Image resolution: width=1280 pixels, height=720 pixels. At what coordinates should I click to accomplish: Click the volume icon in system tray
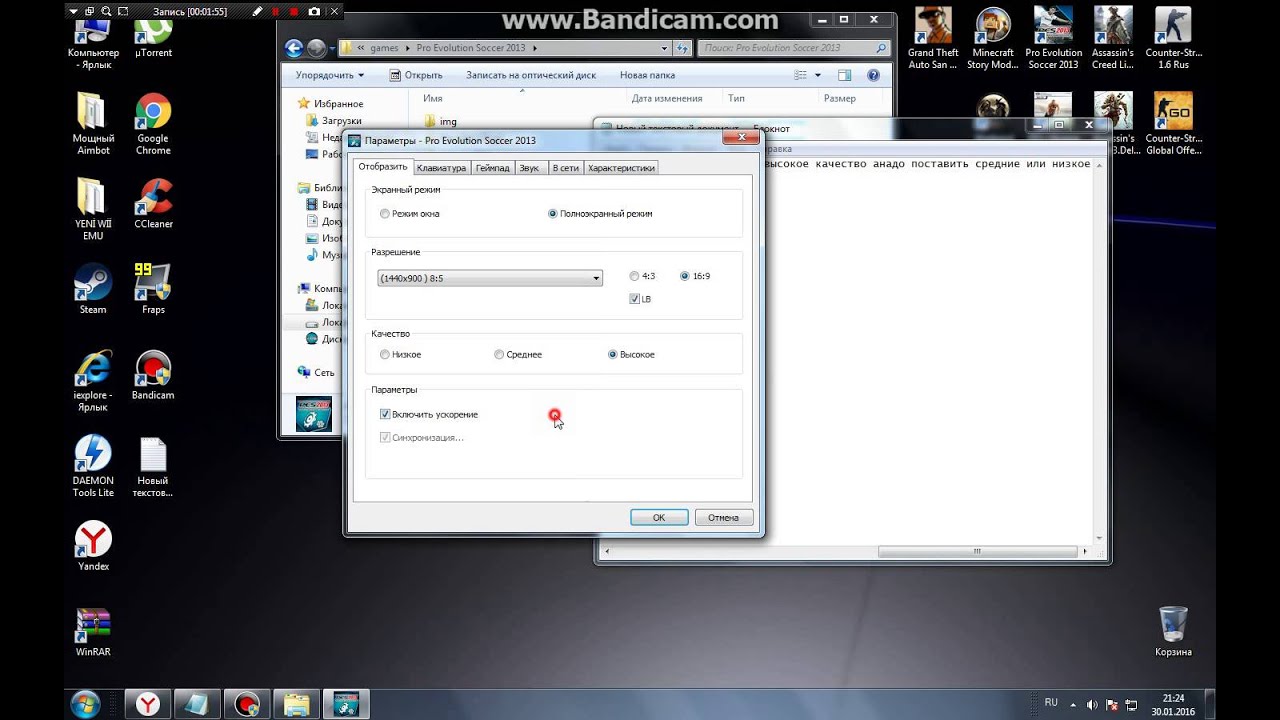tap(1092, 705)
